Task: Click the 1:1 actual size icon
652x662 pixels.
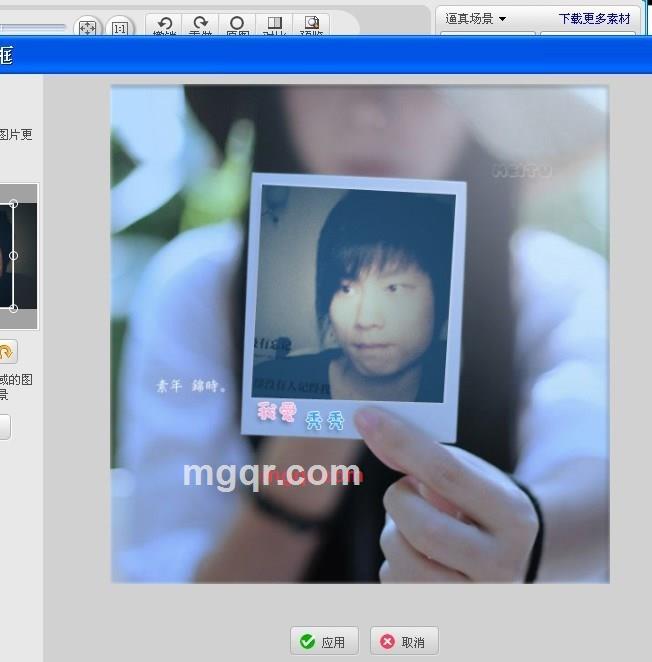Action: (x=120, y=29)
